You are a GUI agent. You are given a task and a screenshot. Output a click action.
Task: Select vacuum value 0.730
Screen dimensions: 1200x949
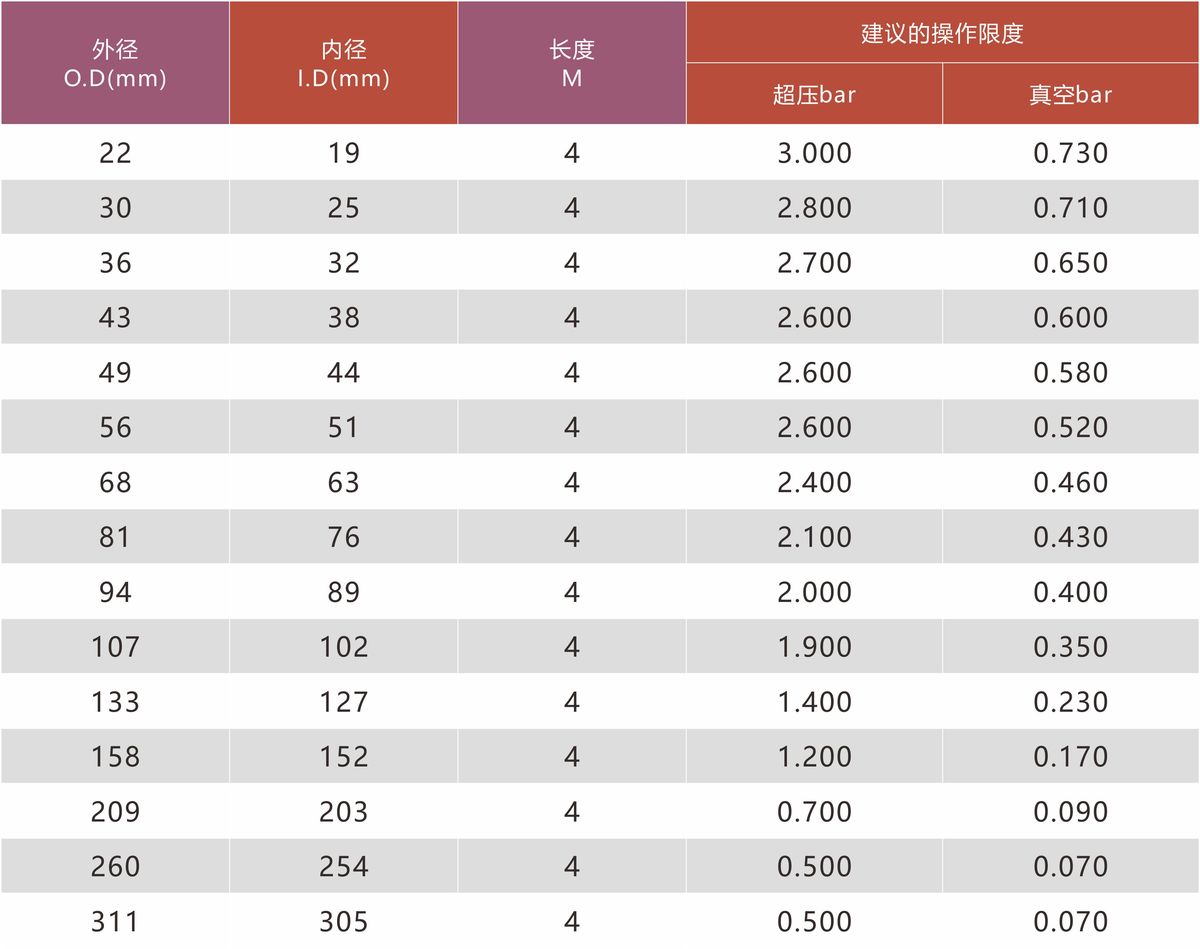coord(1071,153)
